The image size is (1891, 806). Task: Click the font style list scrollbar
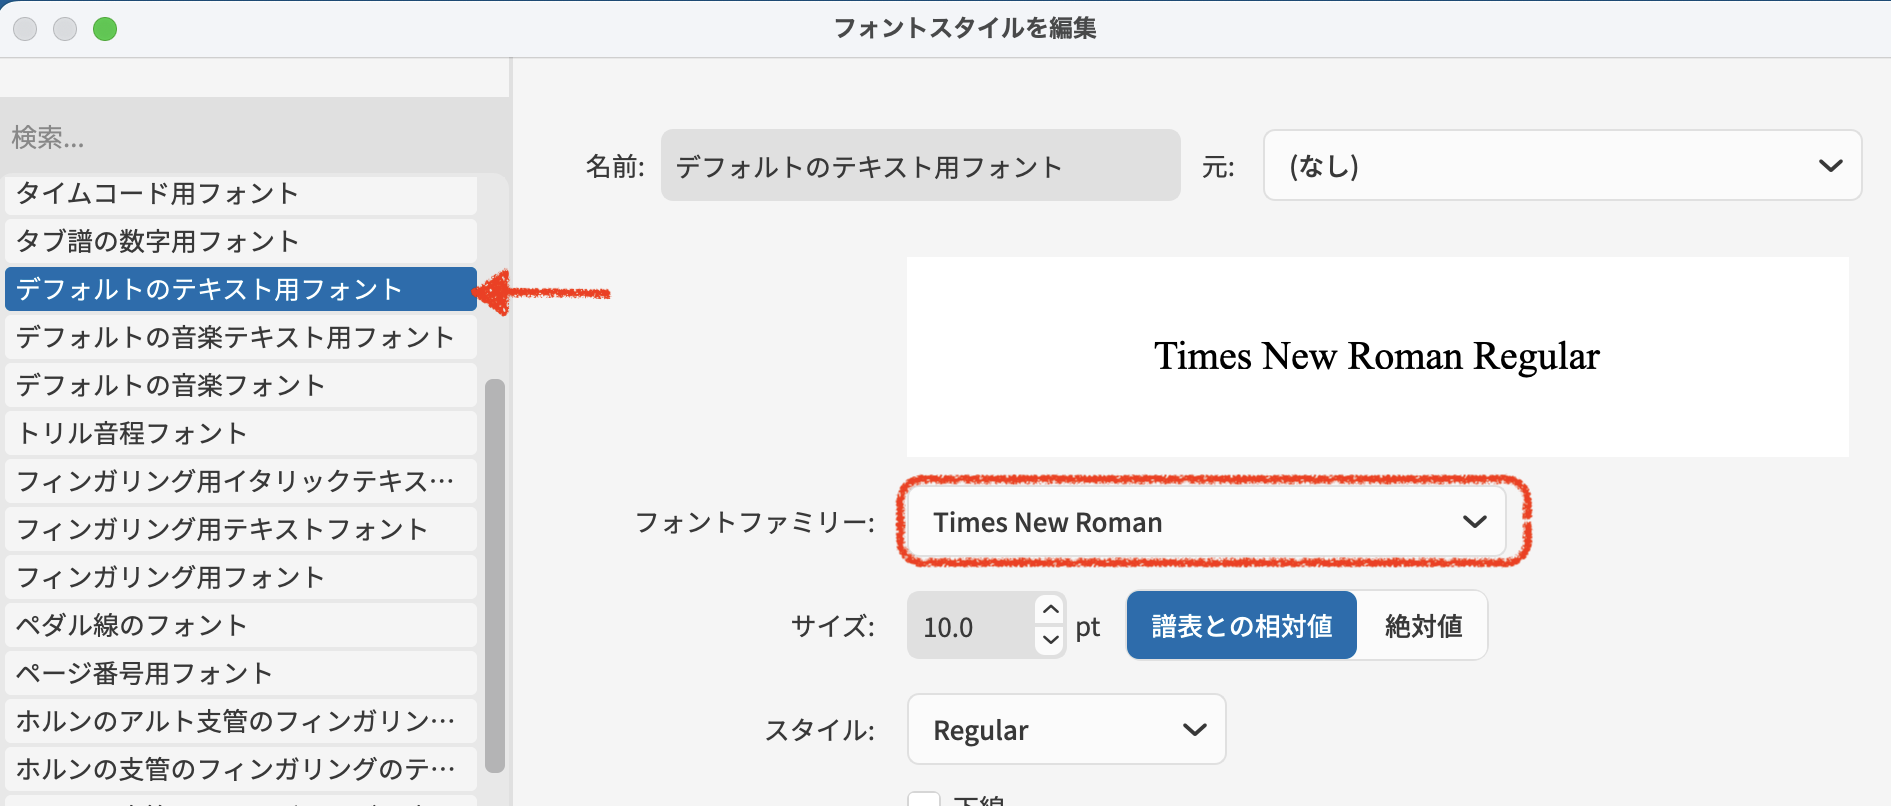[495, 575]
